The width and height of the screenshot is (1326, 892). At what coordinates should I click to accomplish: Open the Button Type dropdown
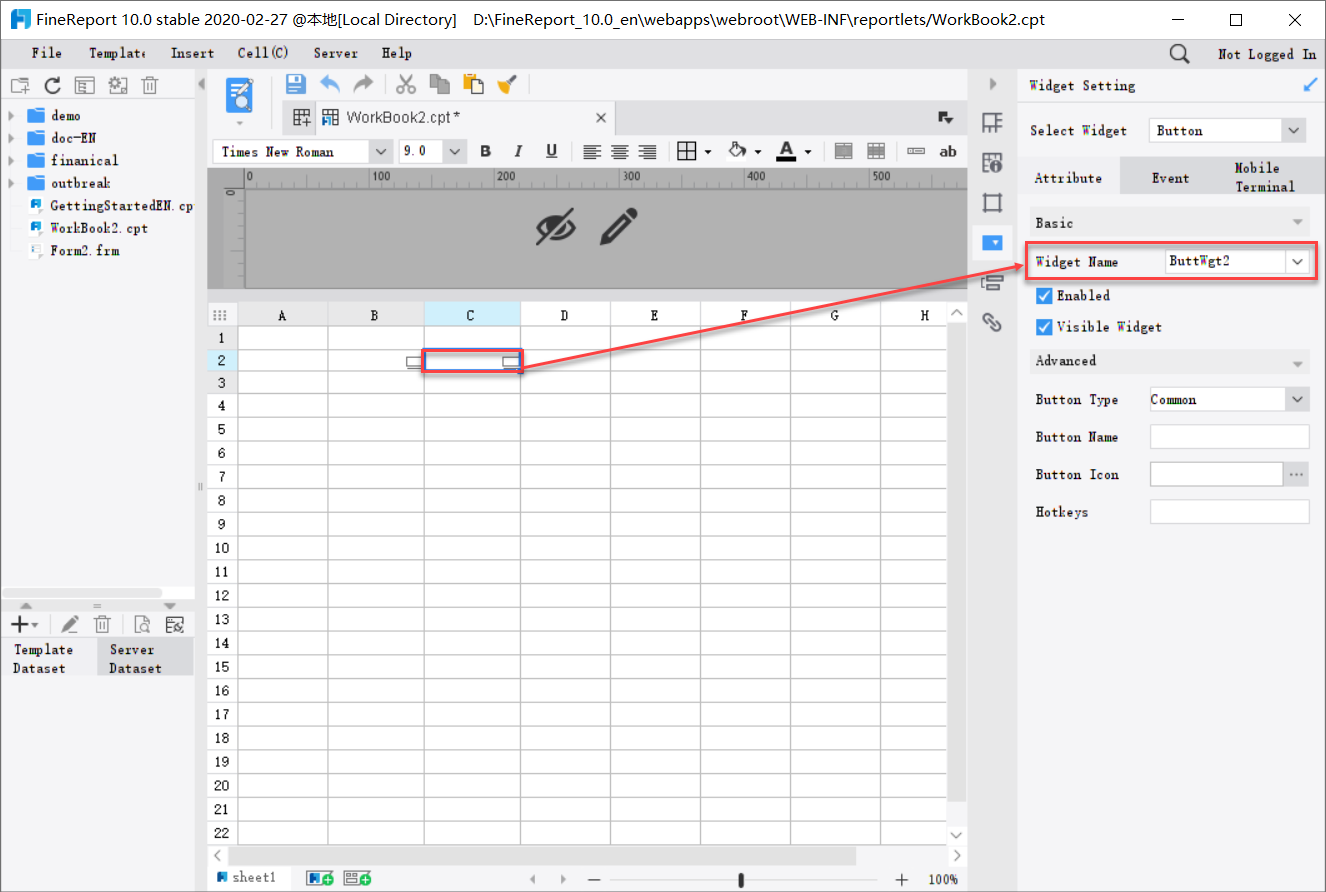(x=1297, y=399)
